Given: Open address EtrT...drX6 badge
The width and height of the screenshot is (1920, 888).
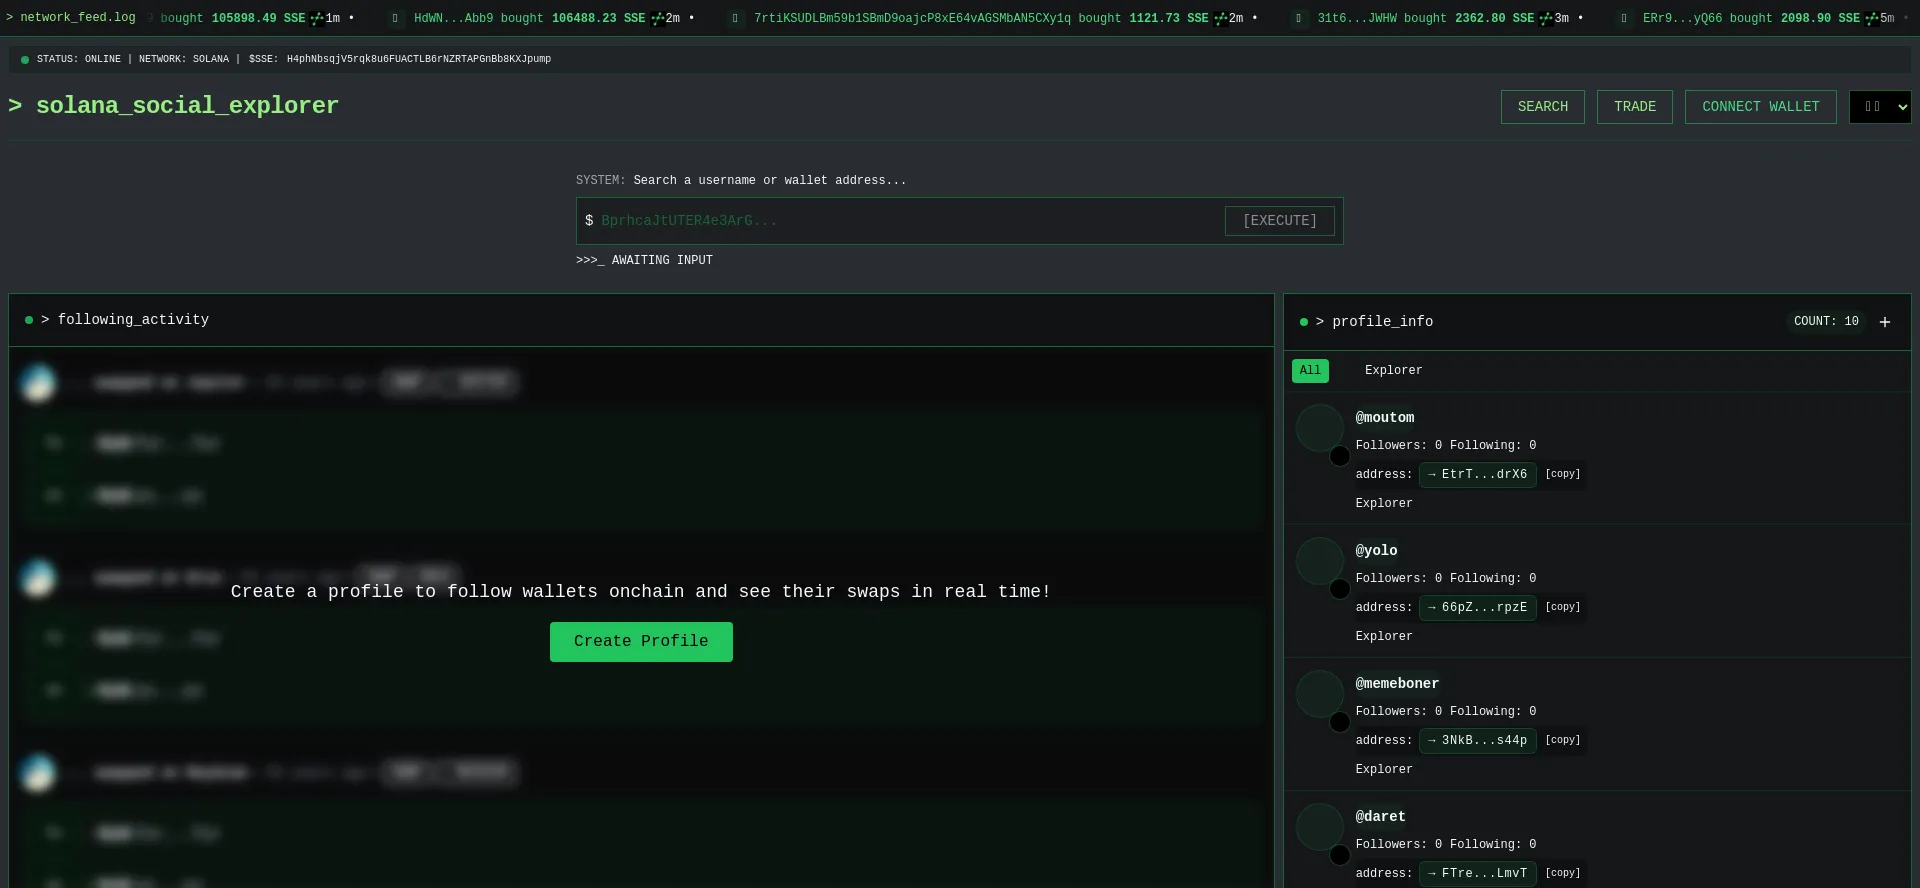Looking at the screenshot, I should (1478, 475).
